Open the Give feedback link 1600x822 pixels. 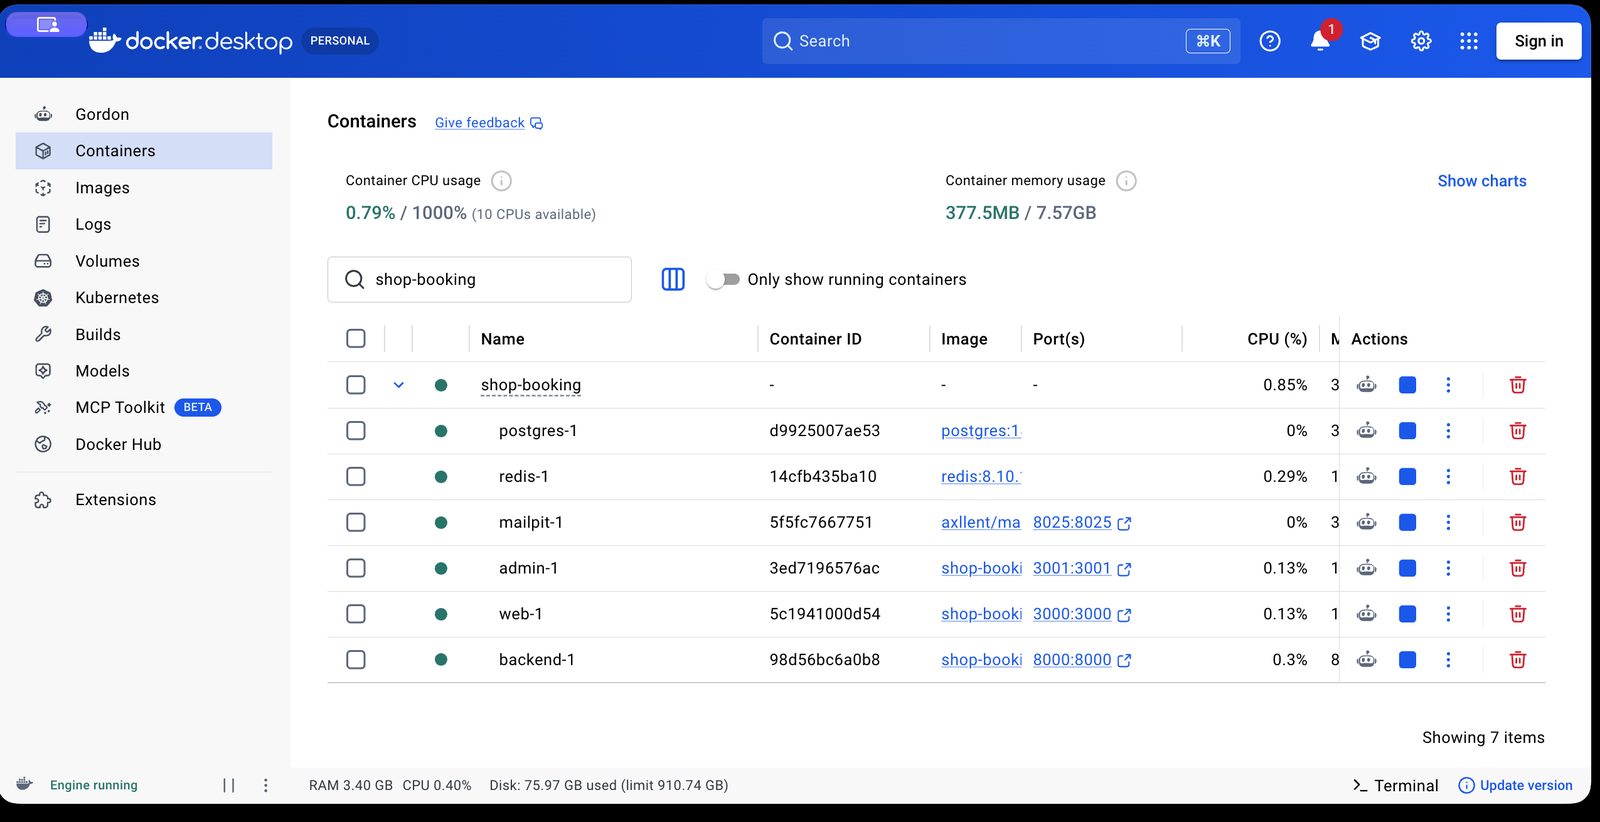[489, 123]
